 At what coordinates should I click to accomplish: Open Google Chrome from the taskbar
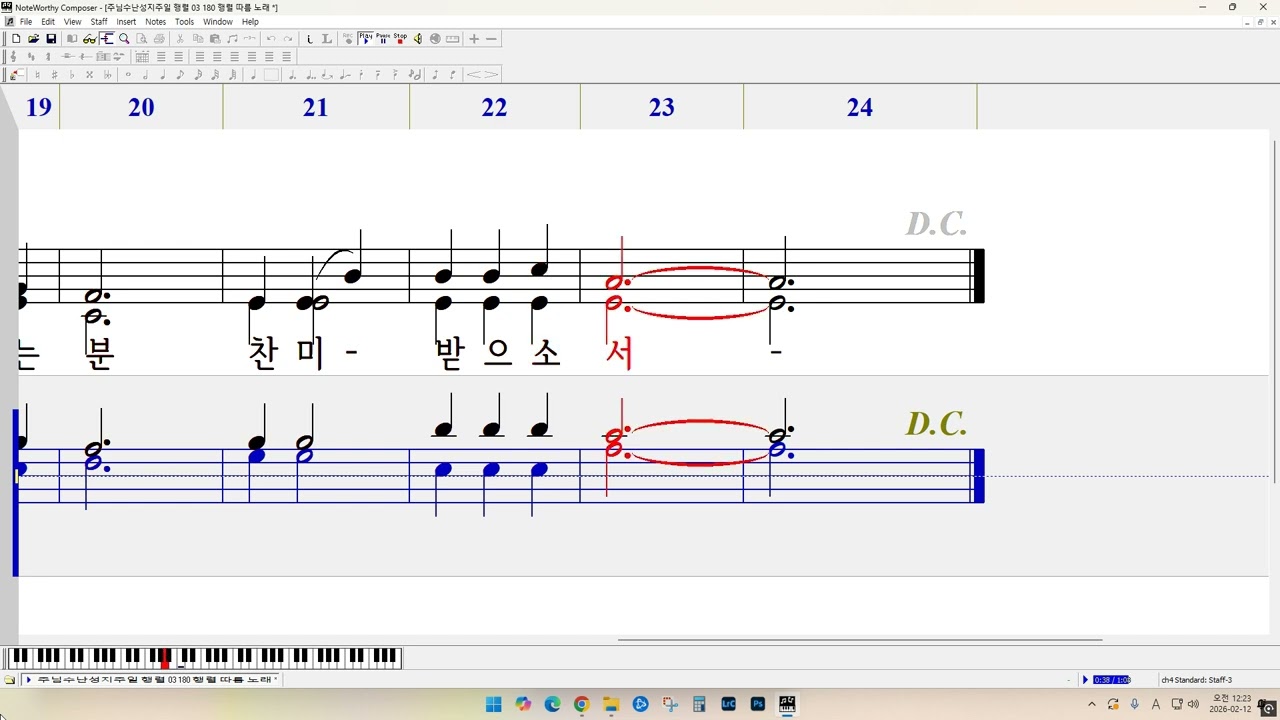tap(581, 704)
